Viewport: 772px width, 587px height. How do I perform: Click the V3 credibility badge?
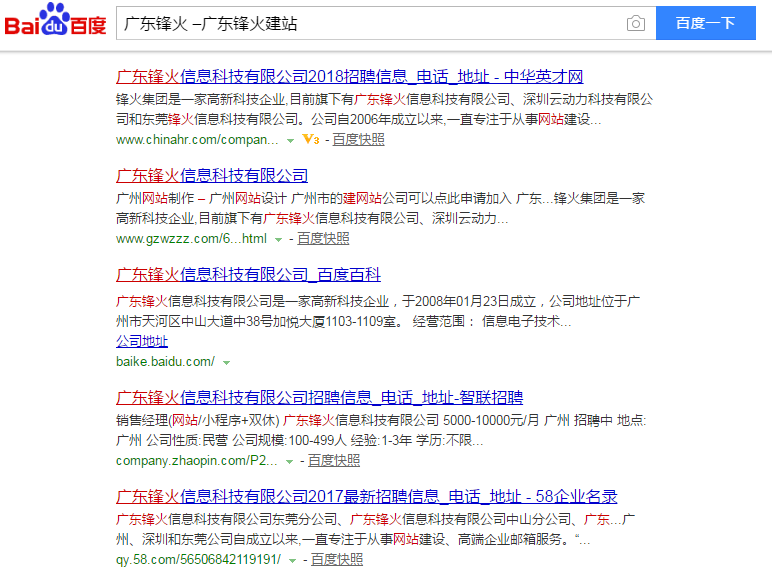[x=311, y=139]
